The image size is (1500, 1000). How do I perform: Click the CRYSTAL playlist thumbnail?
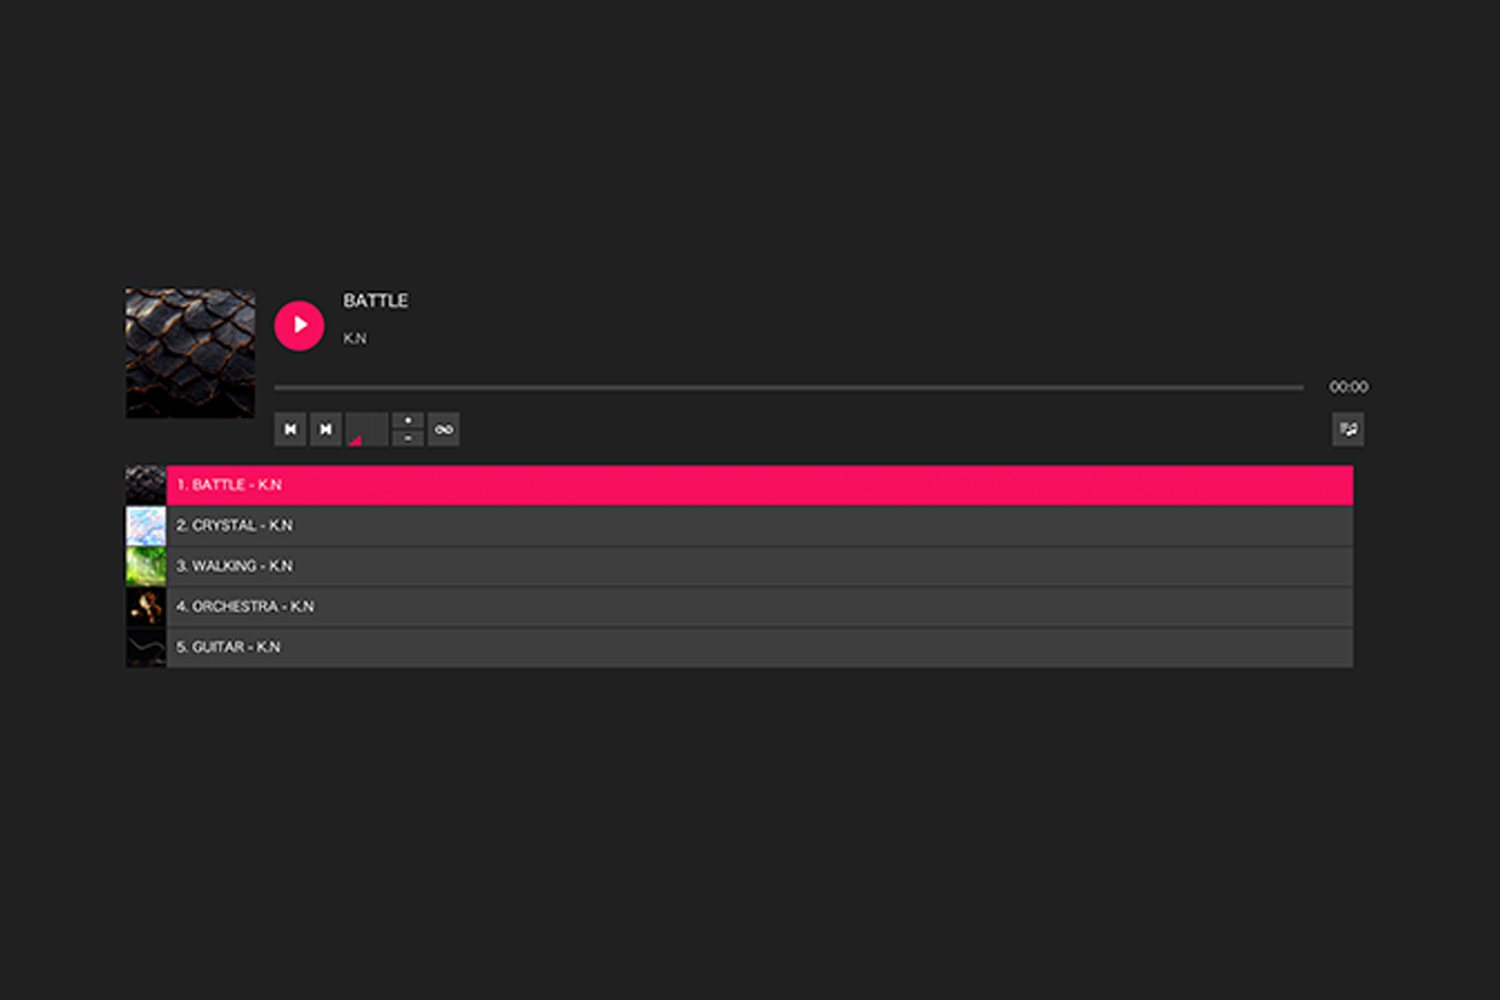click(x=146, y=526)
